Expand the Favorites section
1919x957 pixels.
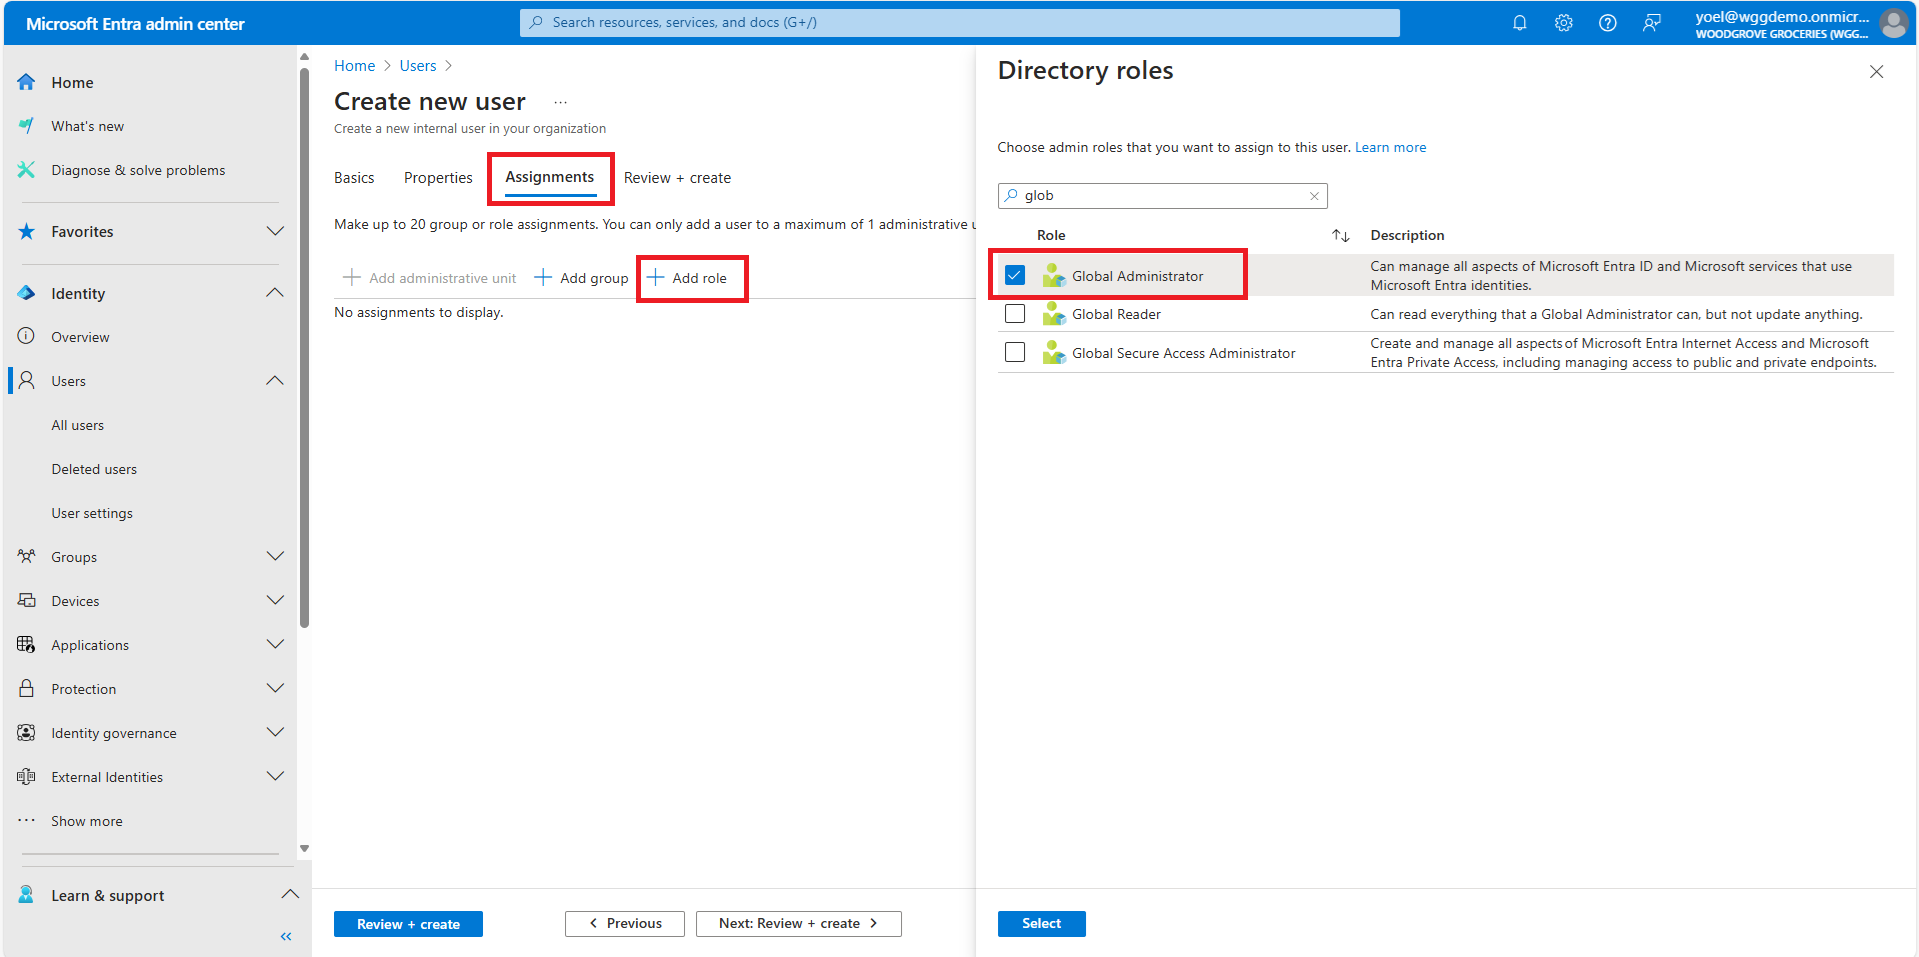click(275, 231)
